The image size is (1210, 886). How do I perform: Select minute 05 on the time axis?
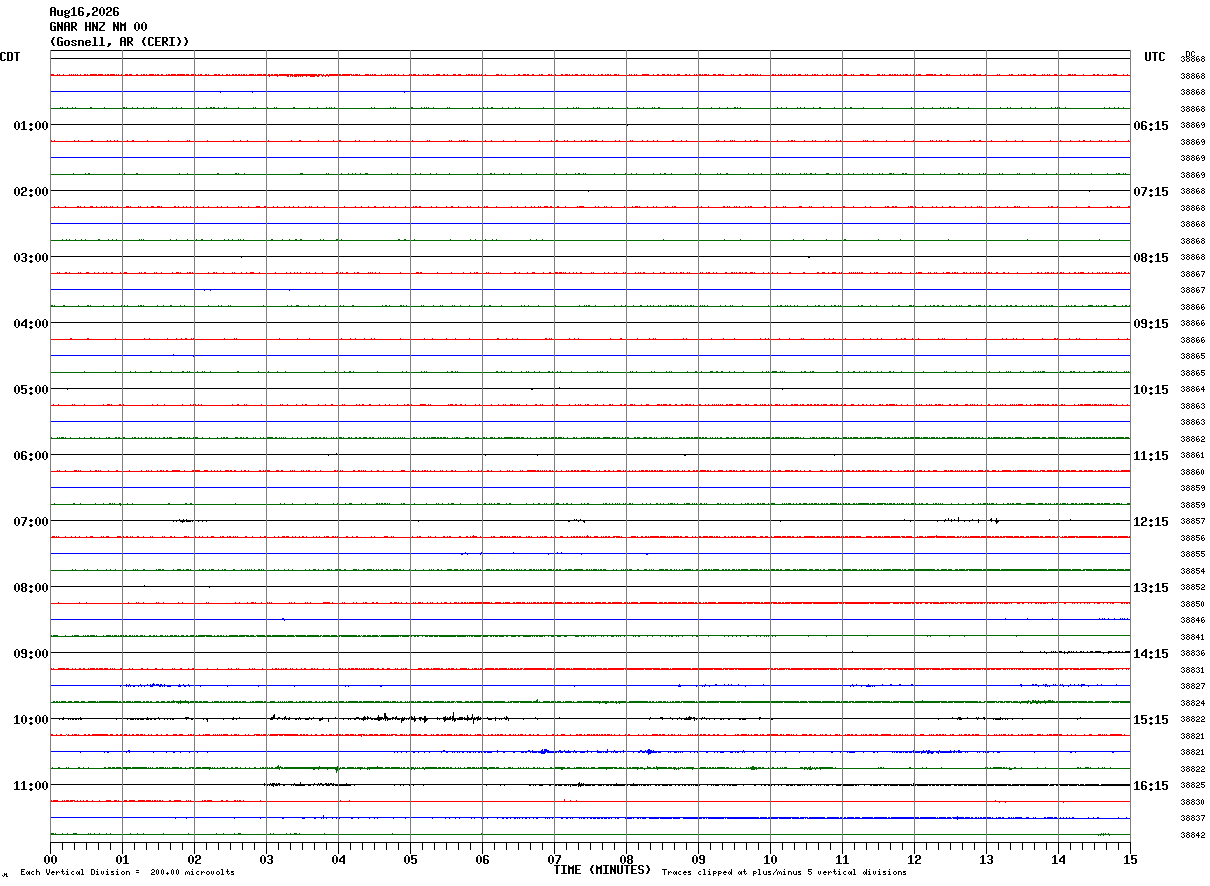pos(410,859)
